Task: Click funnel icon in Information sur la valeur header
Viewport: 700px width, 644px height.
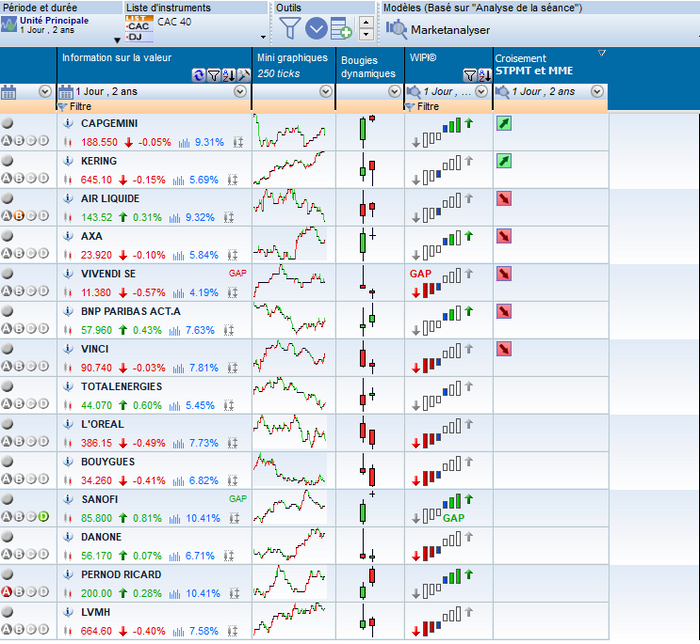Action: coord(214,75)
